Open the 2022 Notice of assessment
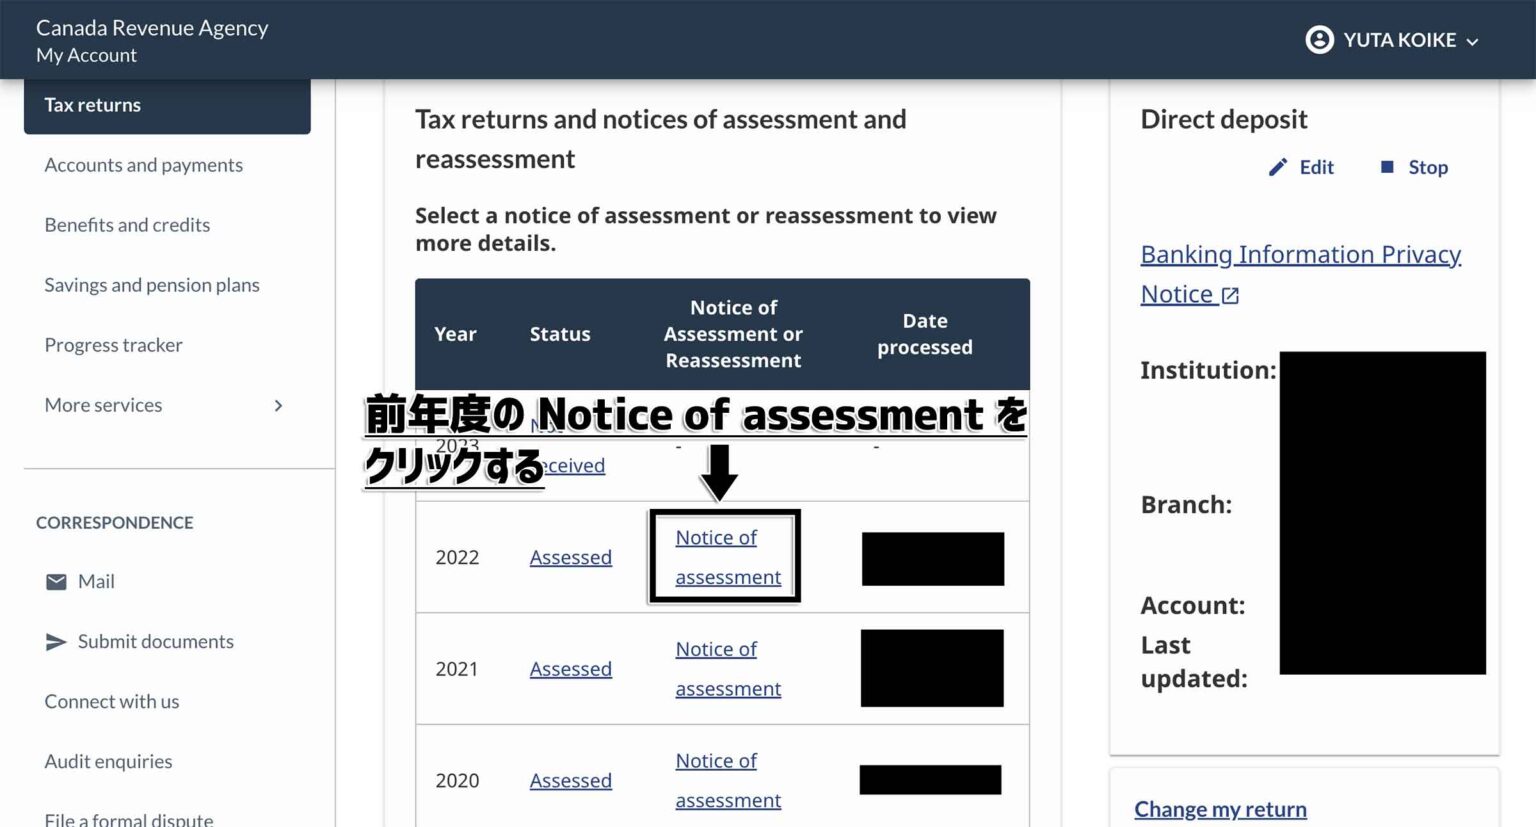Viewport: 1536px width, 827px height. point(726,557)
